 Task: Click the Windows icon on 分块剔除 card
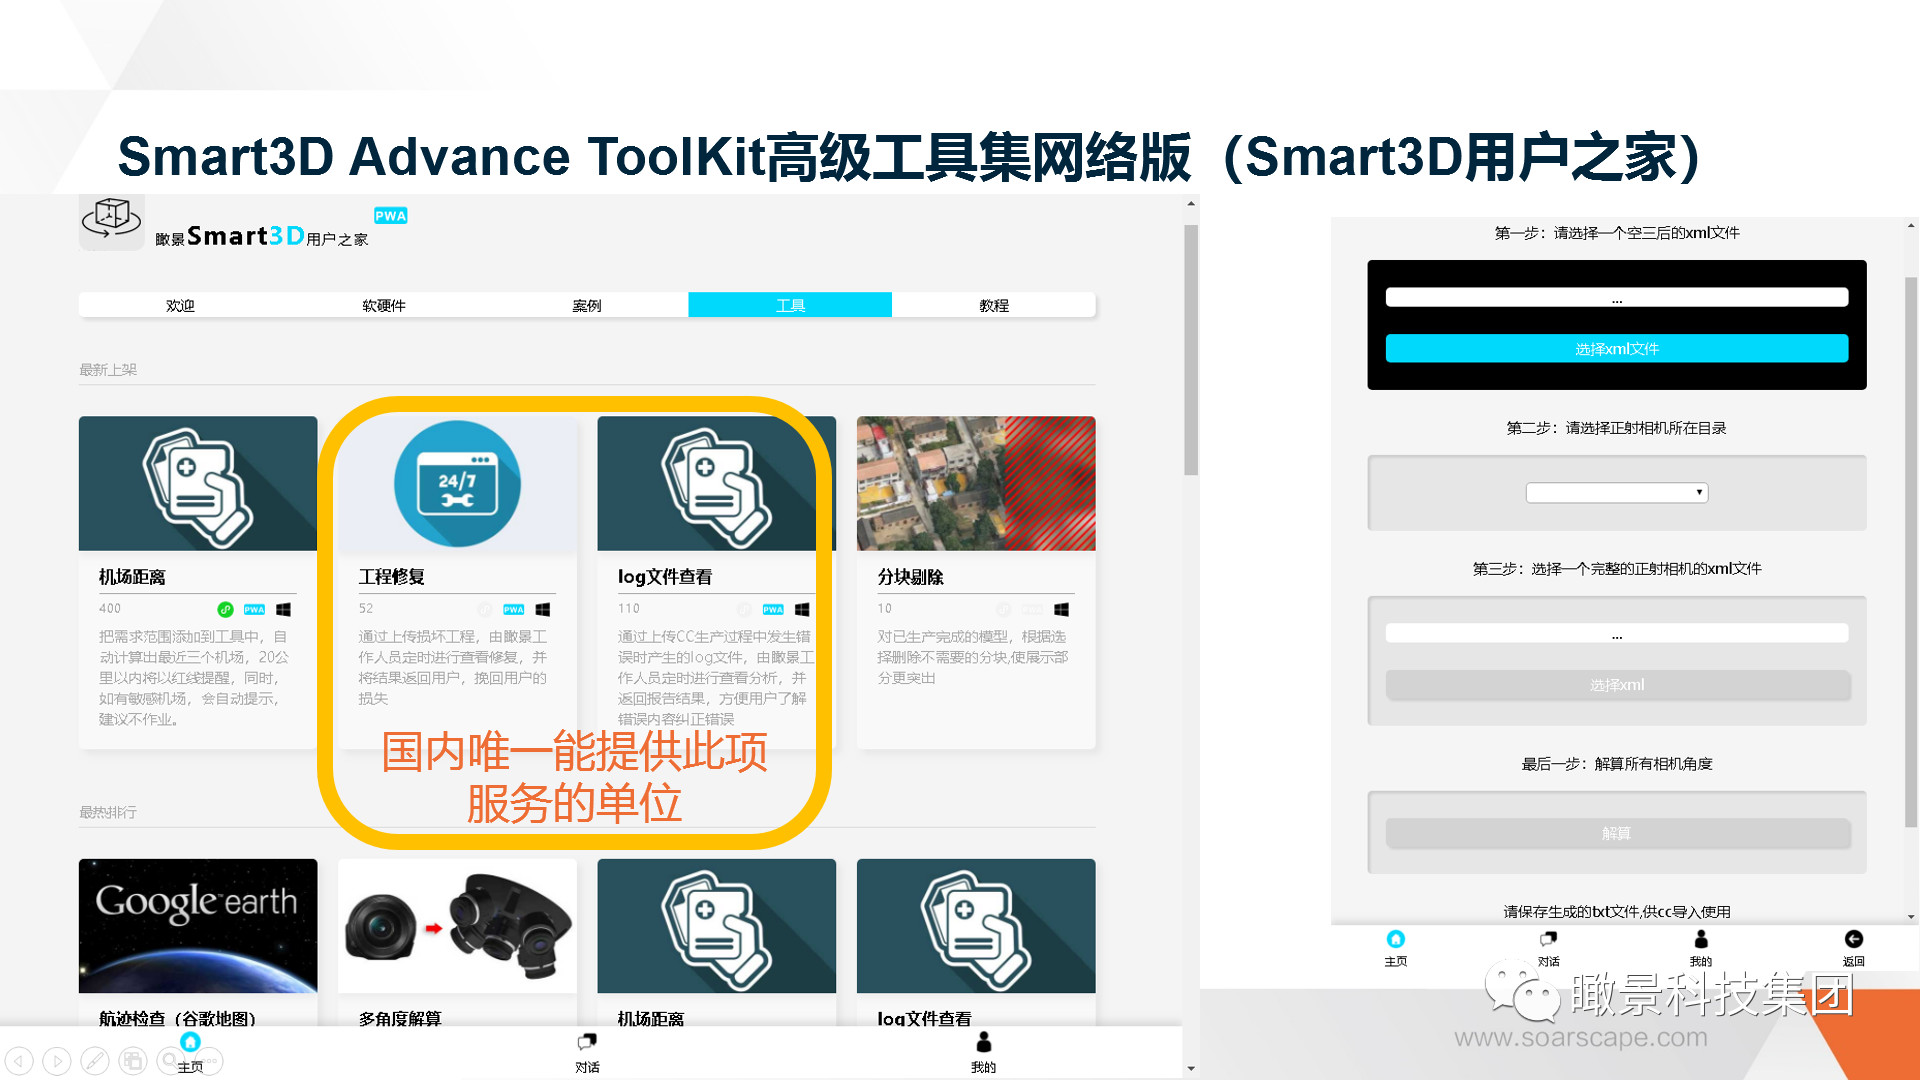(x=1061, y=609)
